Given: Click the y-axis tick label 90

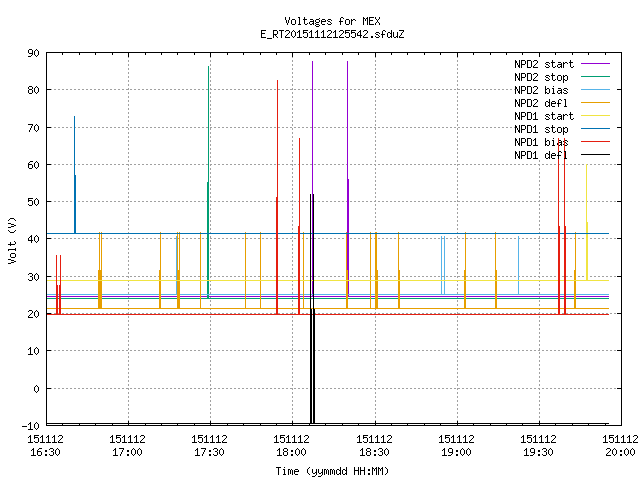Looking at the screenshot, I should coord(33,53).
